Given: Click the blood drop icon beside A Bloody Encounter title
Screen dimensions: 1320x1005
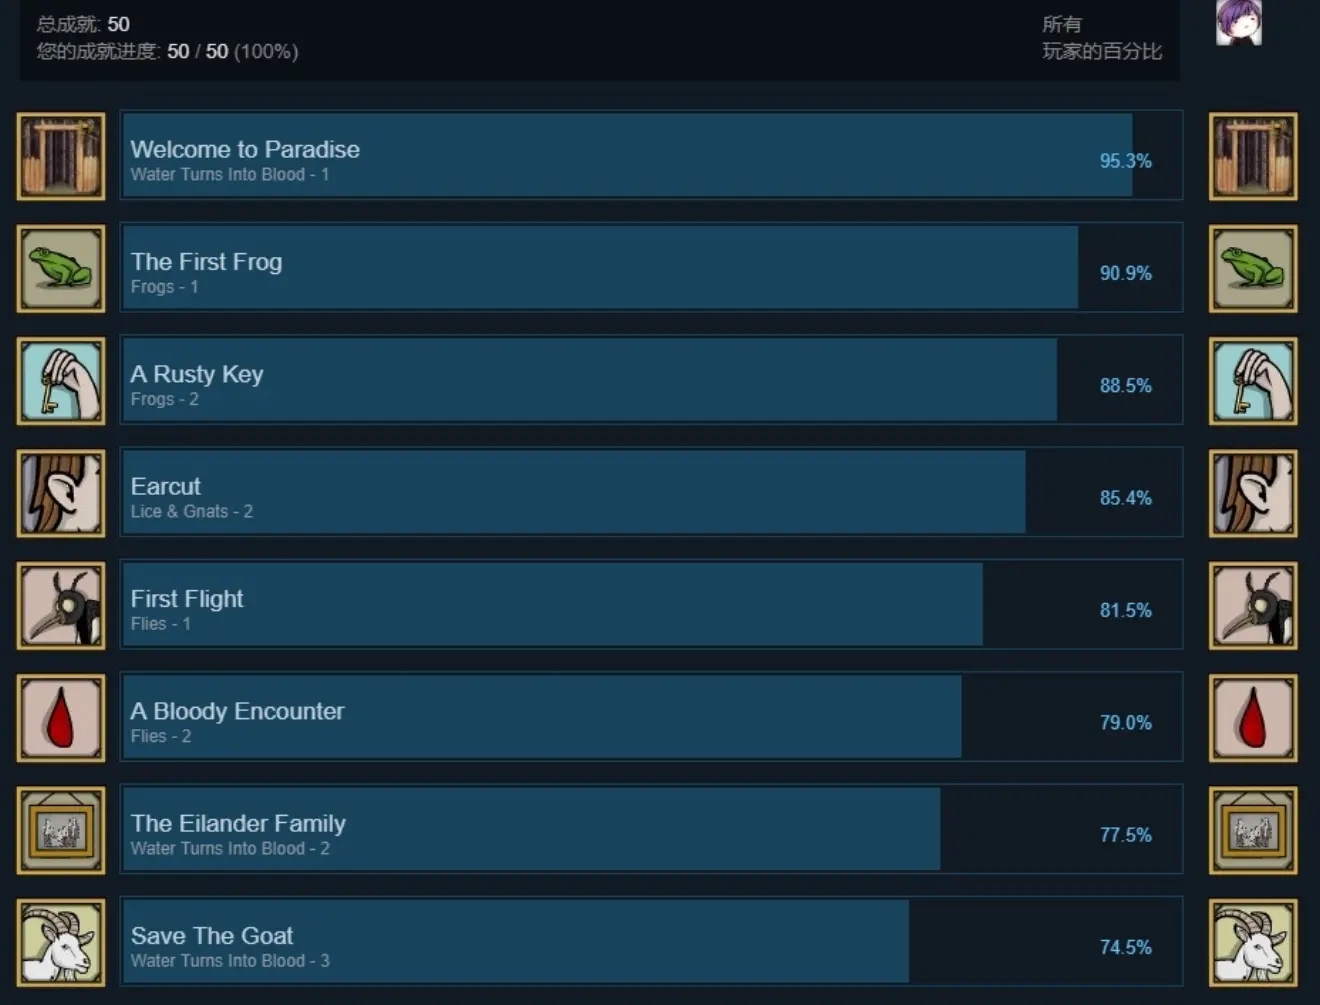Looking at the screenshot, I should (61, 718).
